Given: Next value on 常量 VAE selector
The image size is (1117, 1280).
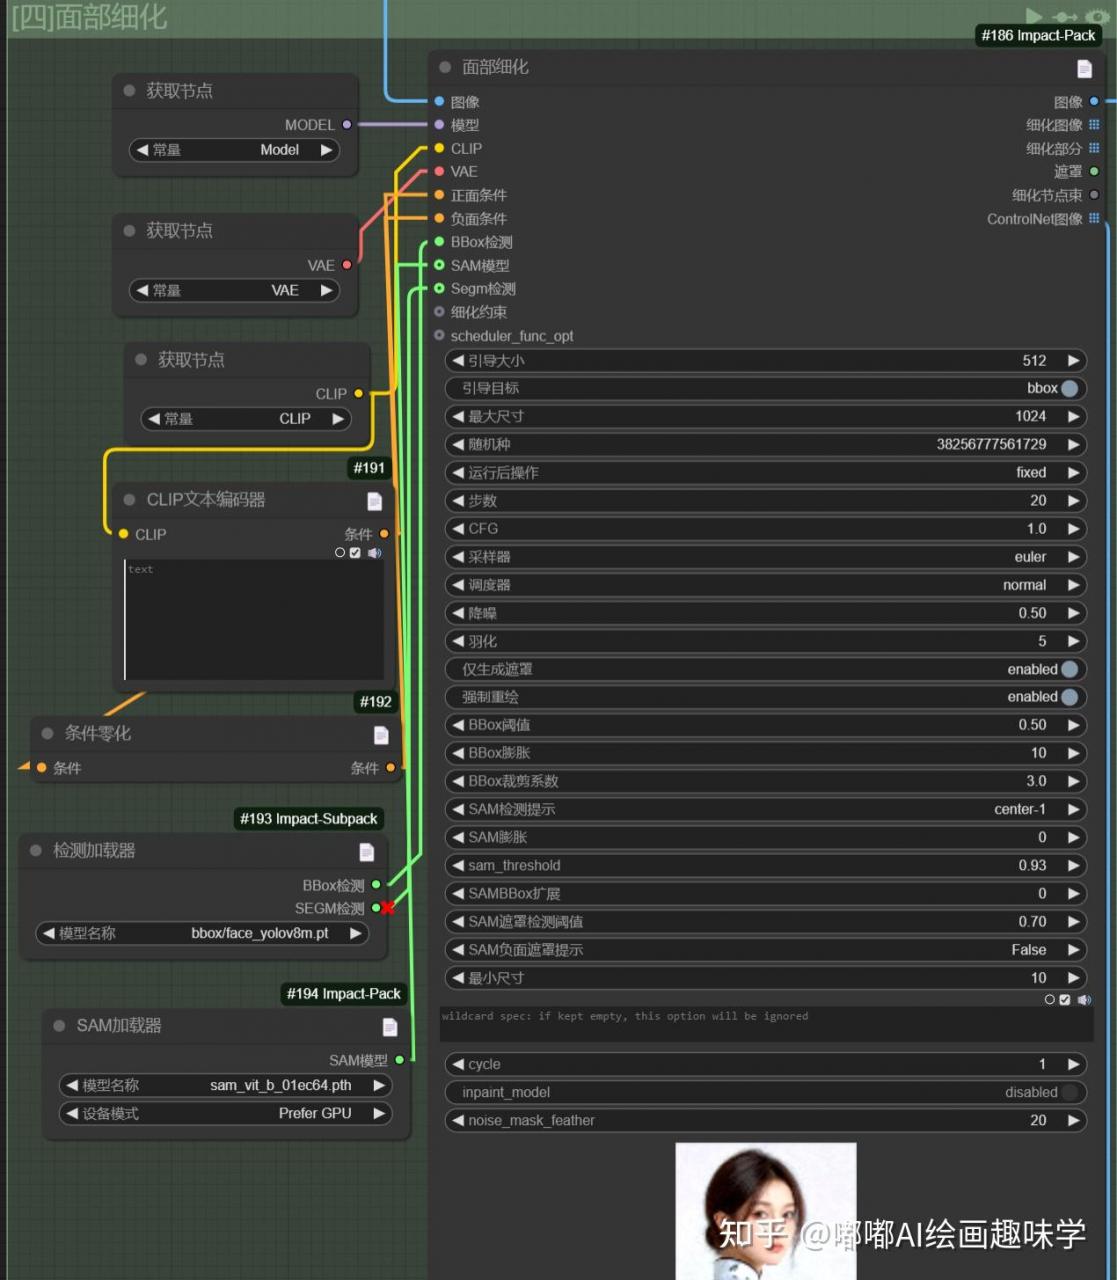Looking at the screenshot, I should (x=326, y=290).
